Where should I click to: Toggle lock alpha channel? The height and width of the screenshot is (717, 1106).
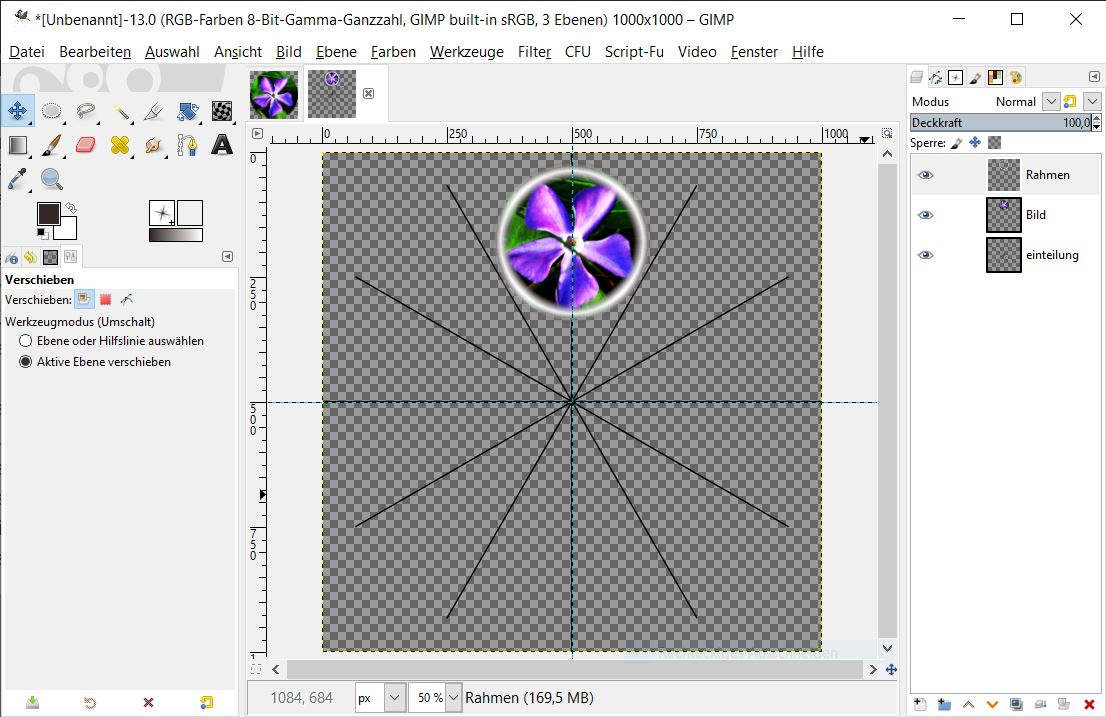tap(995, 143)
